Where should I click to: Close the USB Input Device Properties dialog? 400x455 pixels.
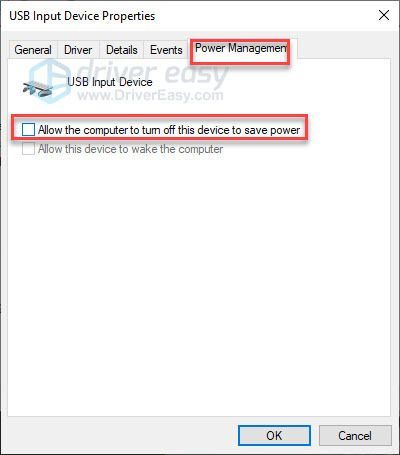tap(384, 15)
